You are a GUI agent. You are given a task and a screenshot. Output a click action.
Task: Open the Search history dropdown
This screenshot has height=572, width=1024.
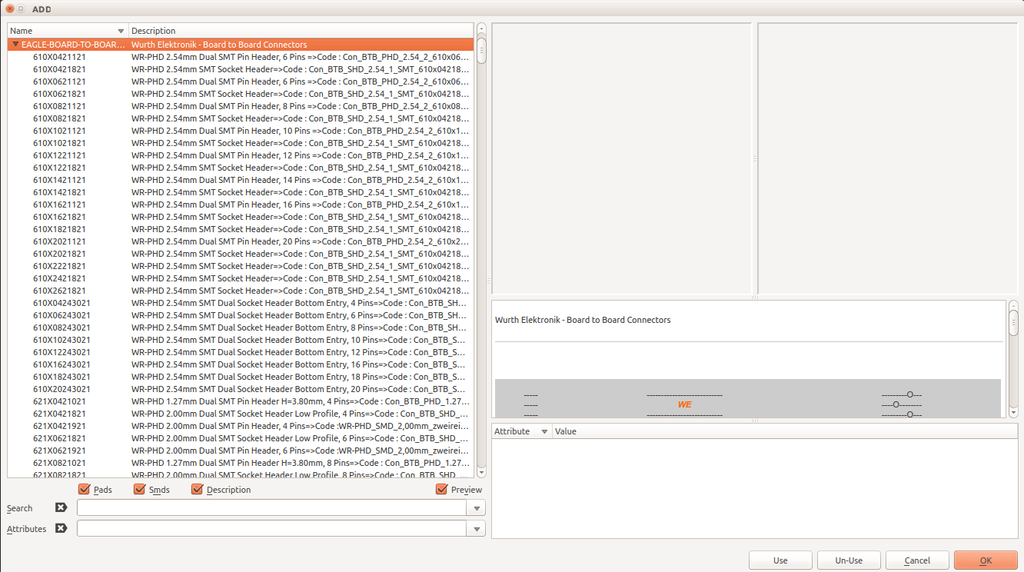[x=477, y=508]
